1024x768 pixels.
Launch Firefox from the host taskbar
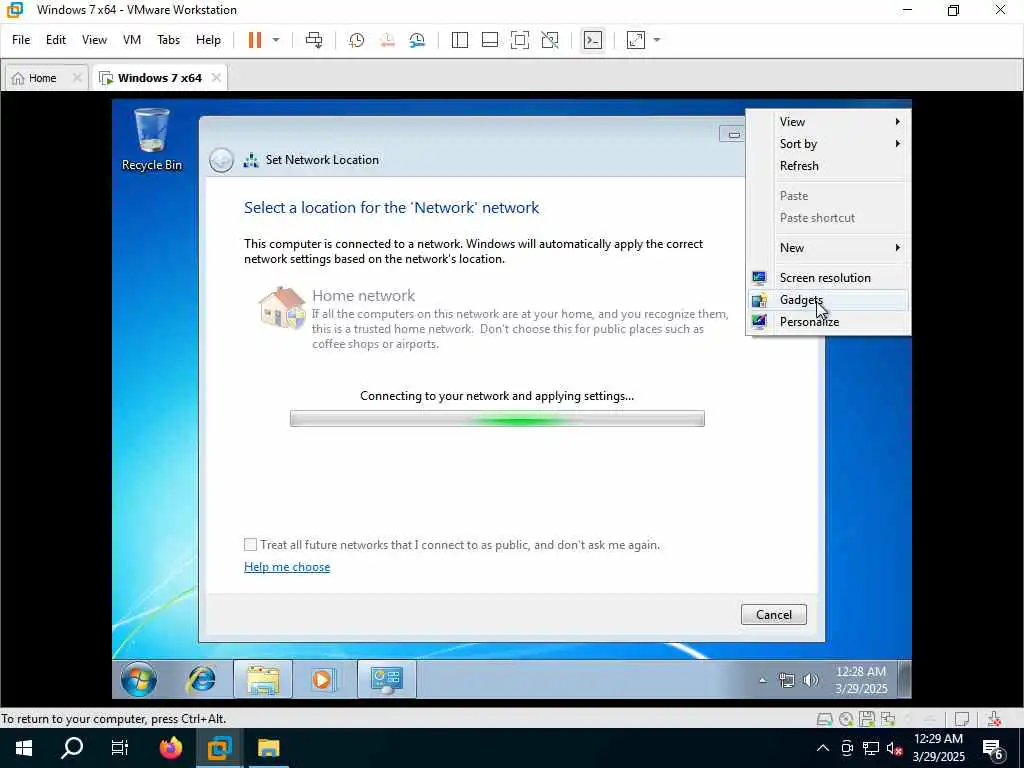170,748
